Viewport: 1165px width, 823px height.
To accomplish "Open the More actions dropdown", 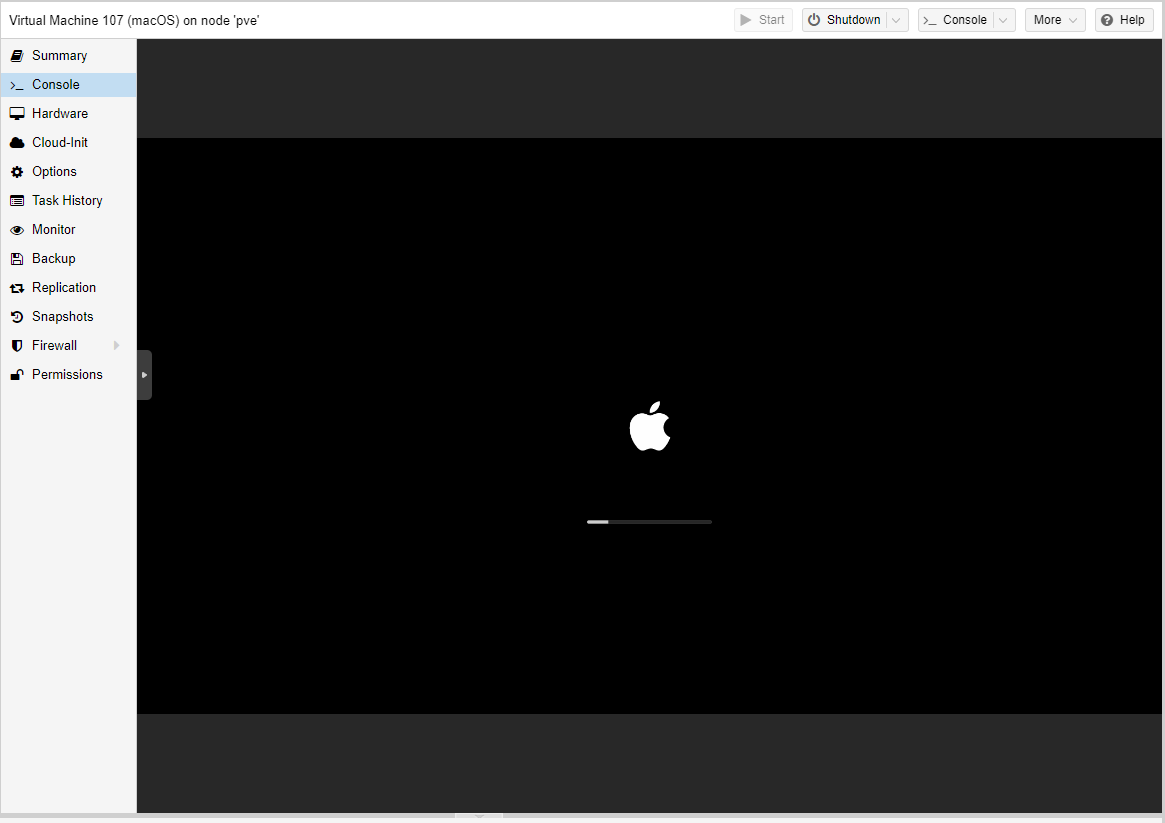I will (x=1054, y=20).
